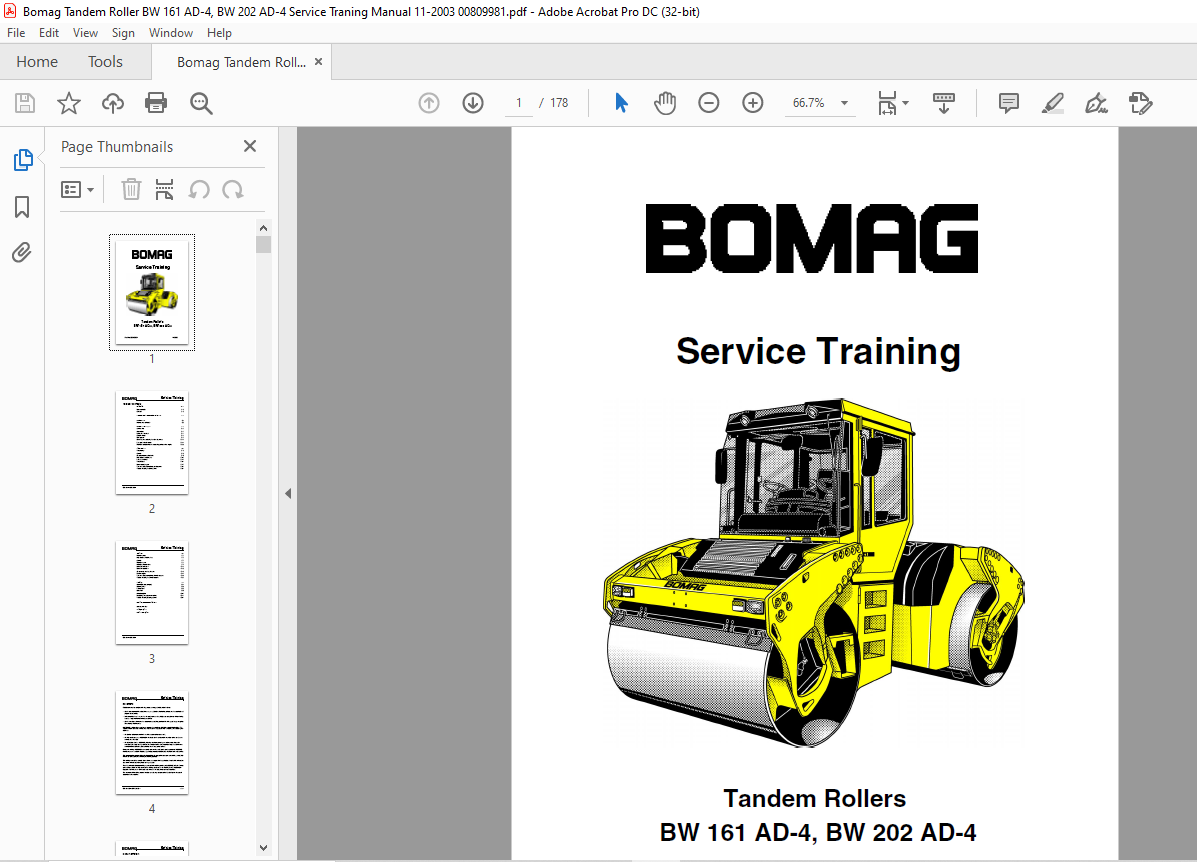Expand the page display options arrow

click(905, 103)
